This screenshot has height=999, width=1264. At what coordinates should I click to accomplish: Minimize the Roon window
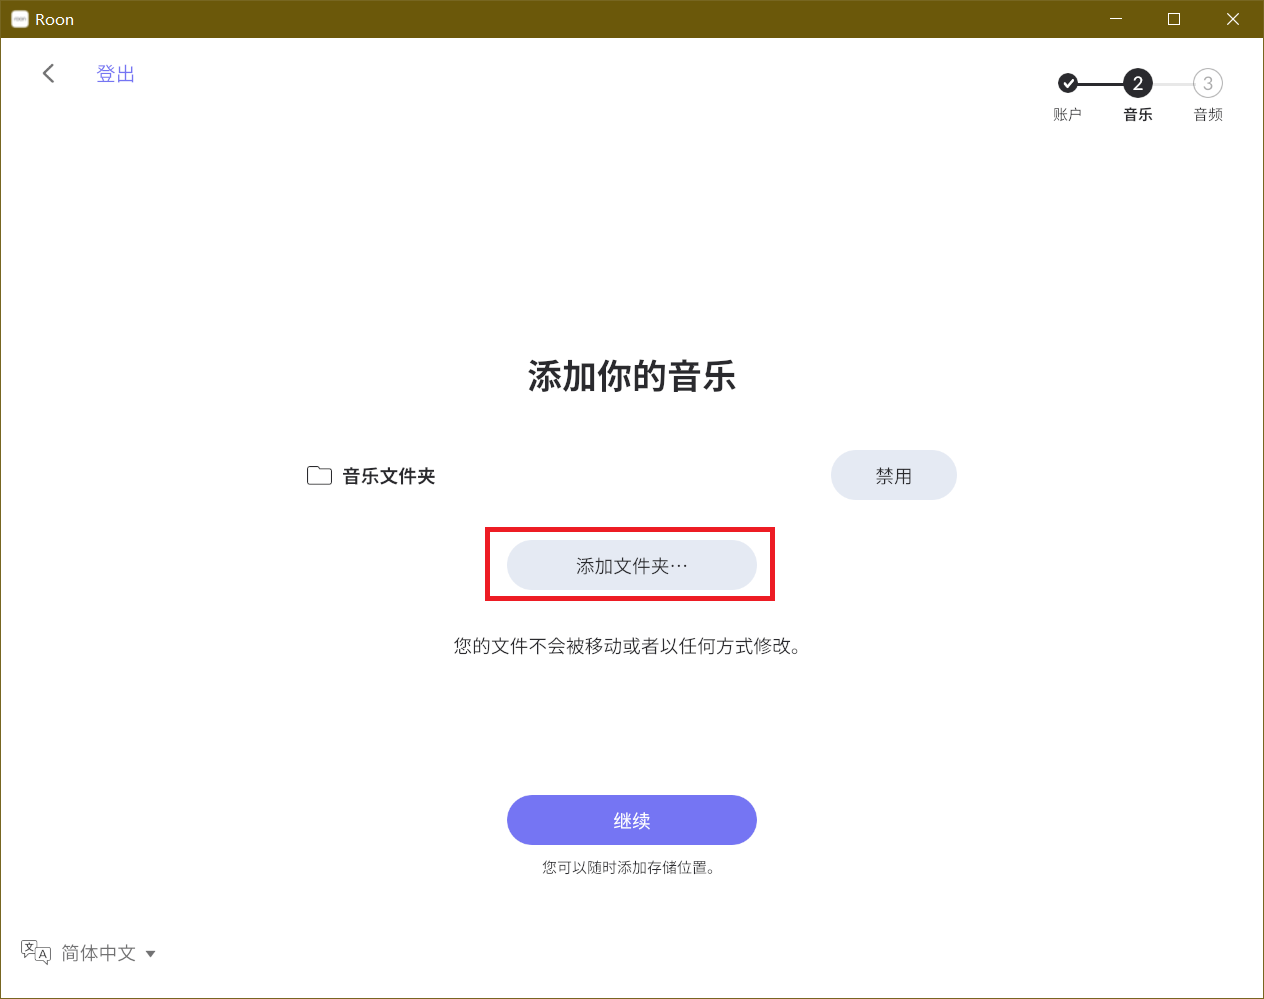(x=1116, y=19)
